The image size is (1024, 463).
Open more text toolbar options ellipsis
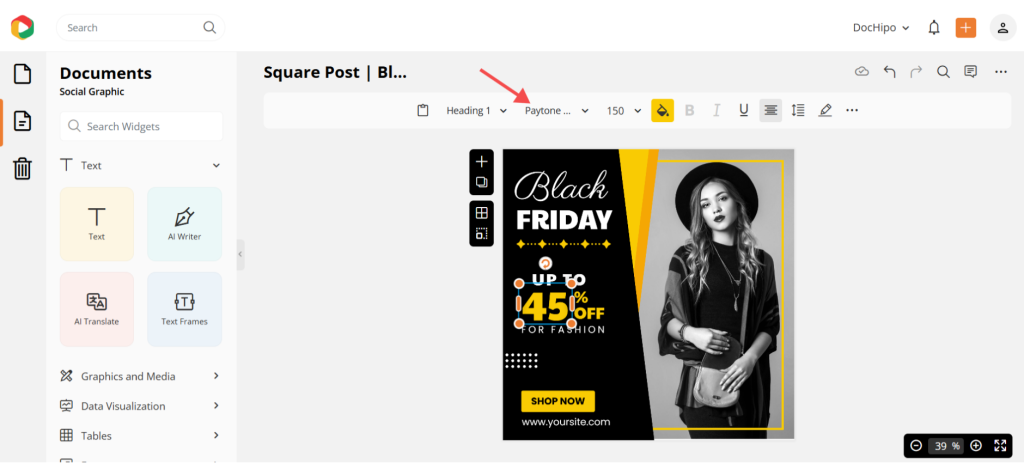(x=852, y=110)
